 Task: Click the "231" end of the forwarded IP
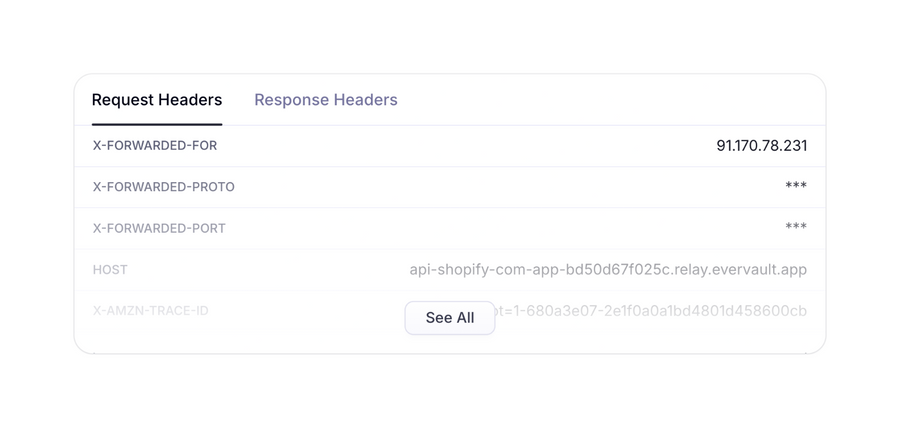794,146
